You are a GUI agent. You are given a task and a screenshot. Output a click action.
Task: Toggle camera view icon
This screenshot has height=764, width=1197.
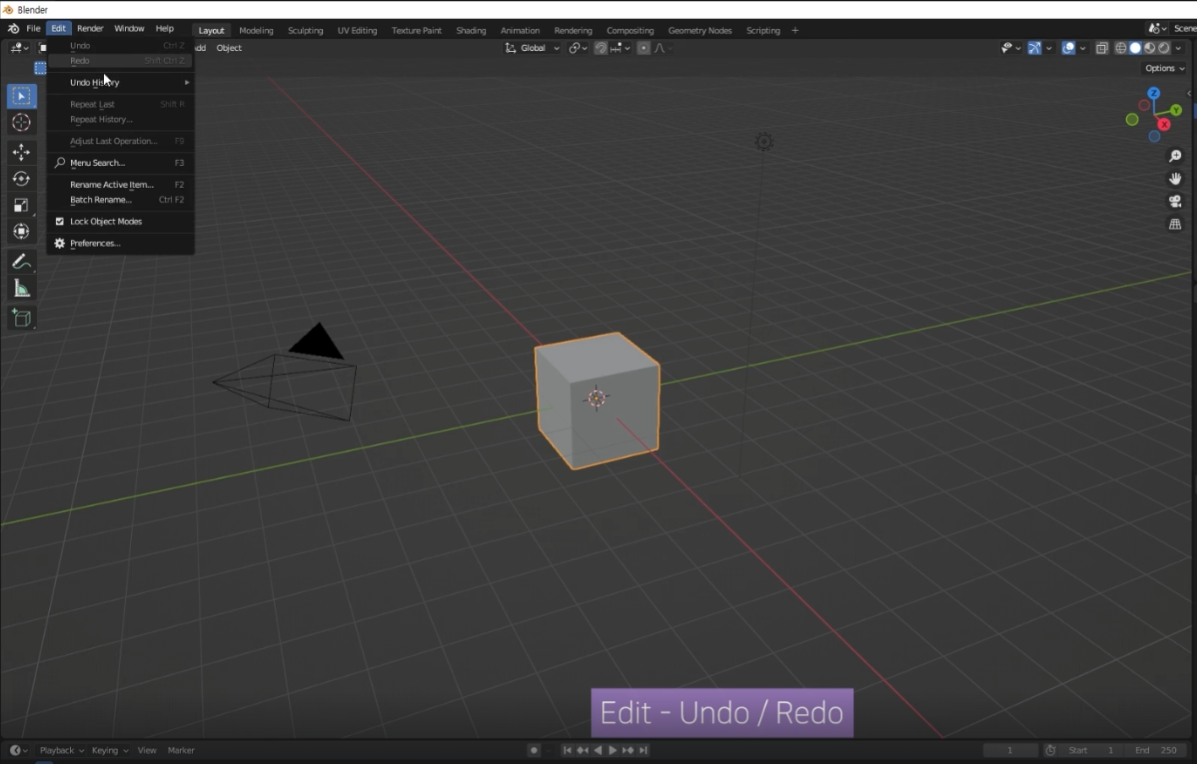pos(1175,201)
